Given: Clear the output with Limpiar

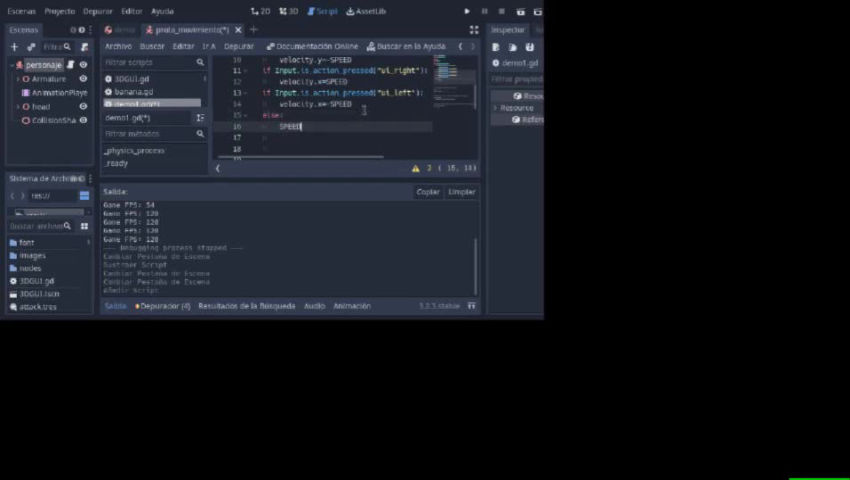Looking at the screenshot, I should (x=461, y=192).
